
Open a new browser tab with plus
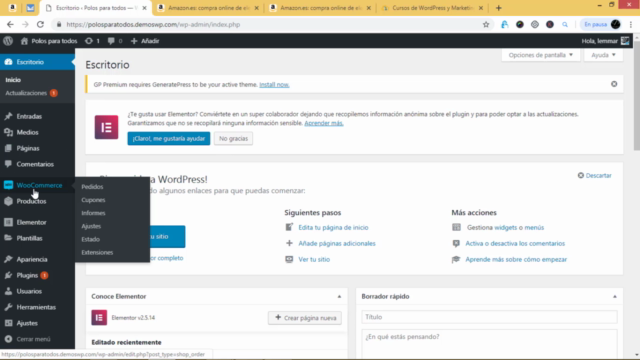point(498,8)
